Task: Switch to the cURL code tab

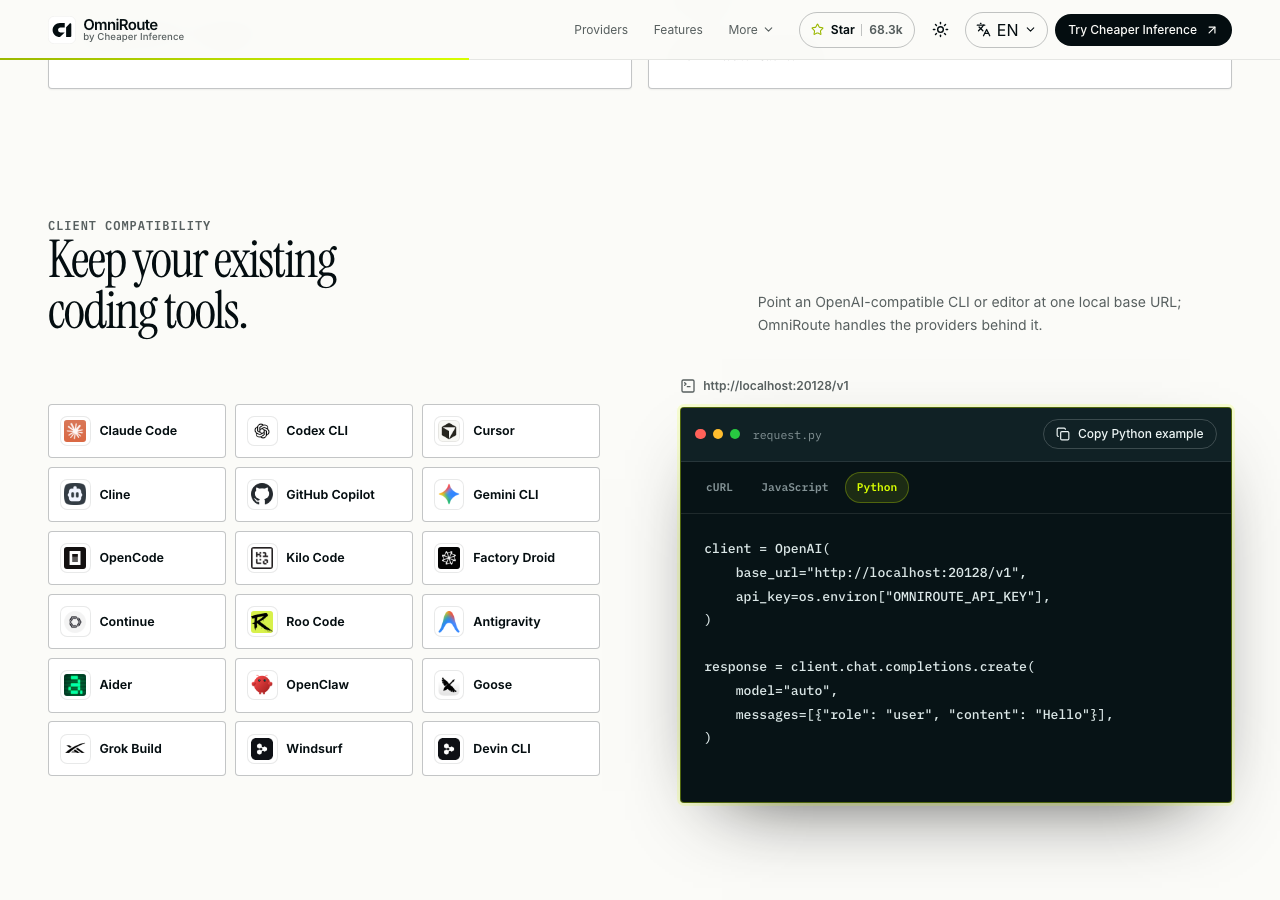Action: [719, 488]
